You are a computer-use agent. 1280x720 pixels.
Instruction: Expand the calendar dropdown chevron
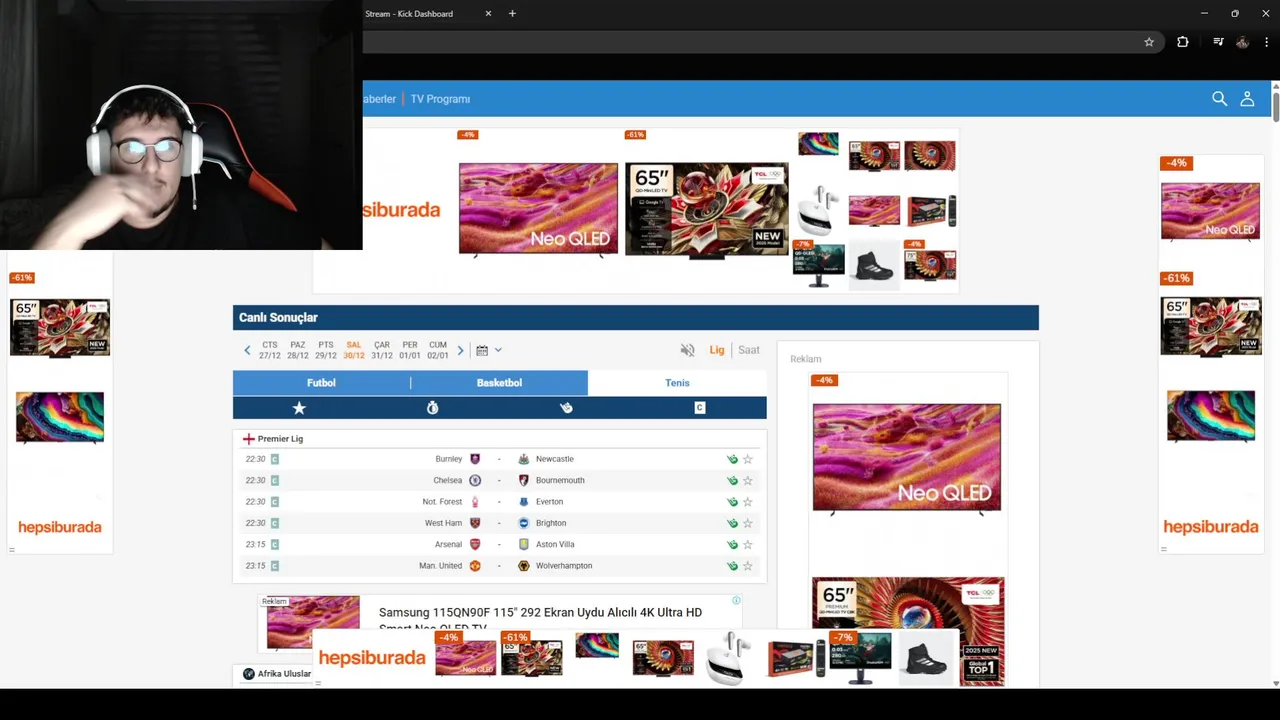[498, 350]
